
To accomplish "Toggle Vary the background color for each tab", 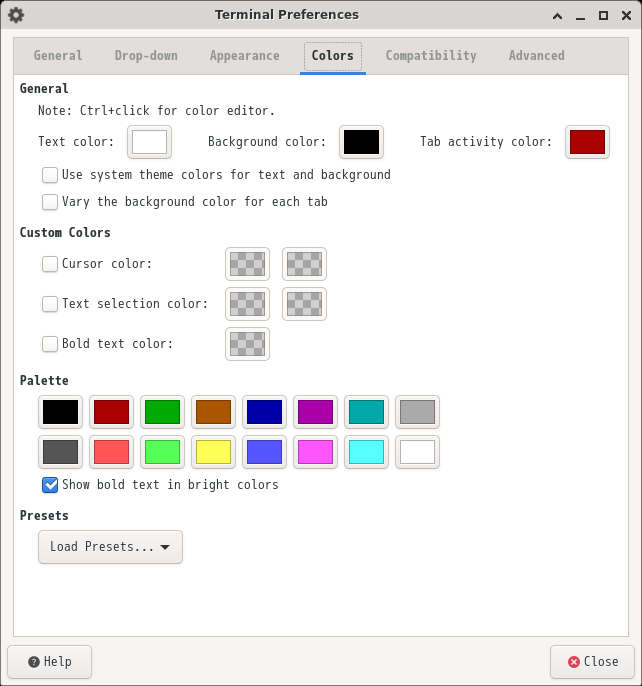I will (x=50, y=202).
